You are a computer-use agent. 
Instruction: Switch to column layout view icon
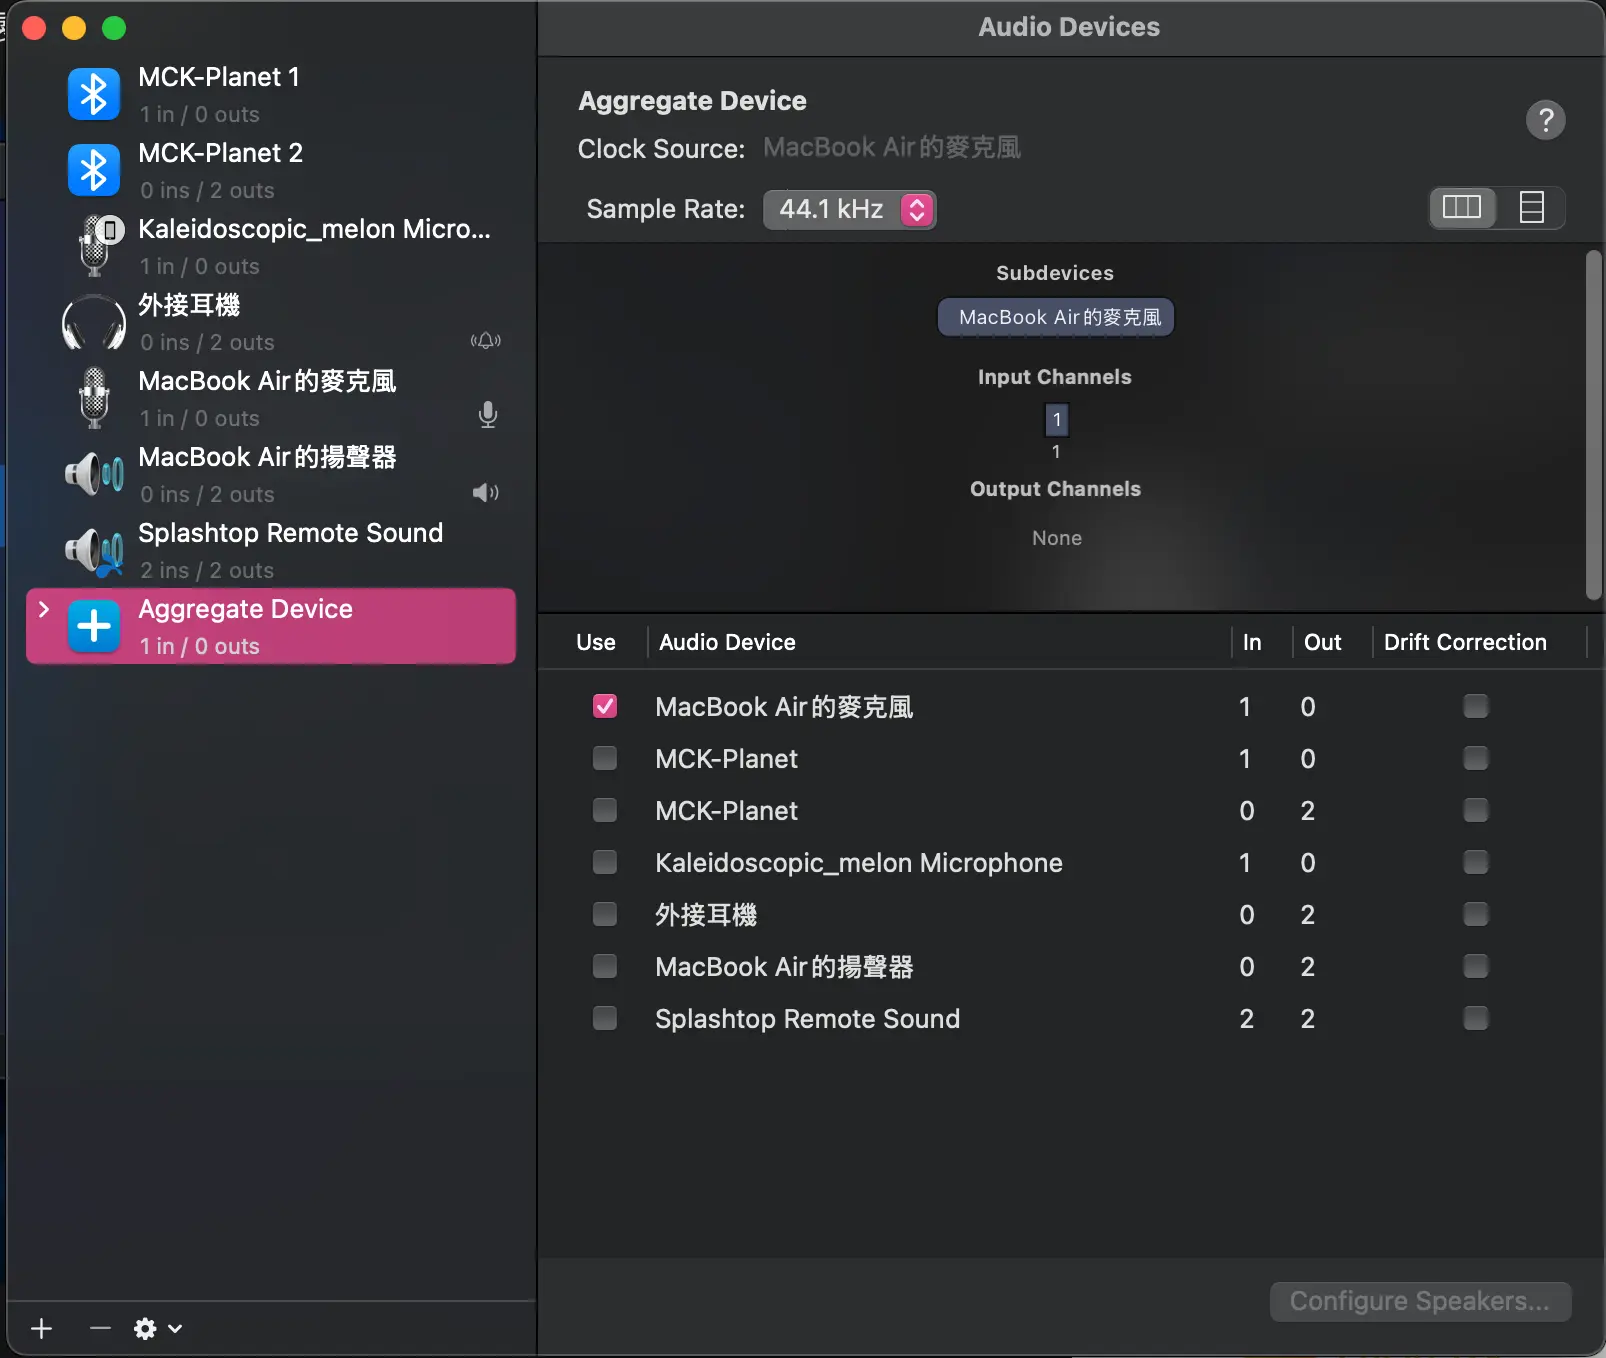1462,208
